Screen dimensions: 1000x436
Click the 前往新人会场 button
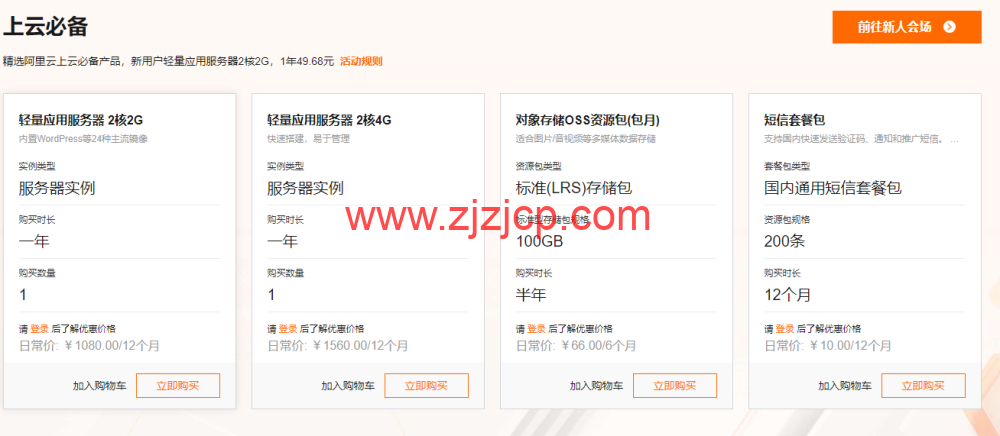click(906, 27)
